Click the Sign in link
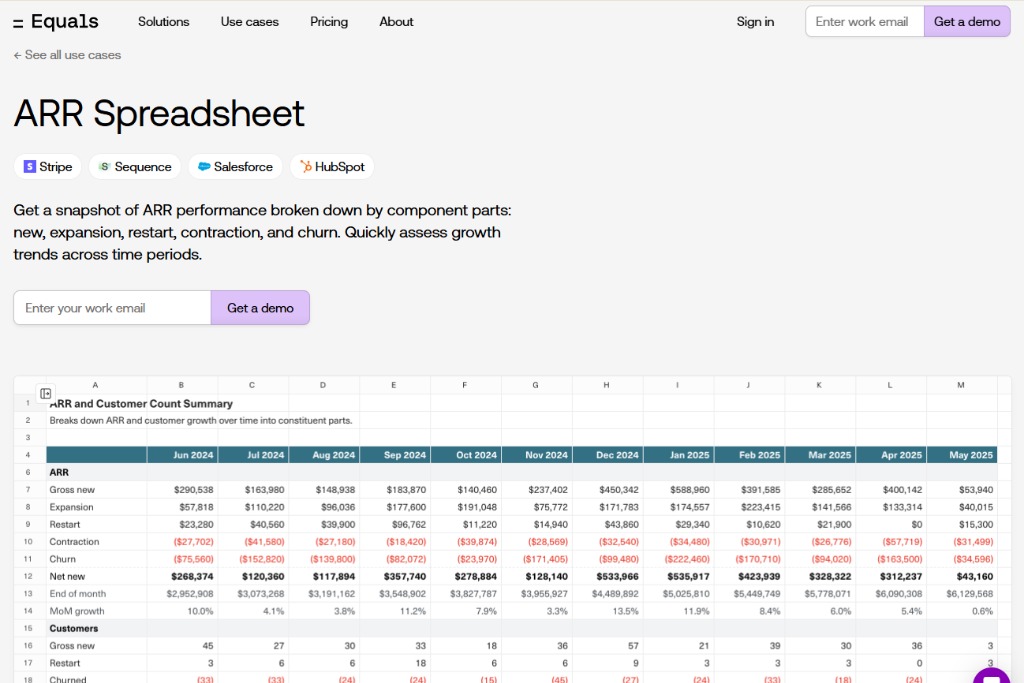1024x683 pixels. [x=755, y=22]
